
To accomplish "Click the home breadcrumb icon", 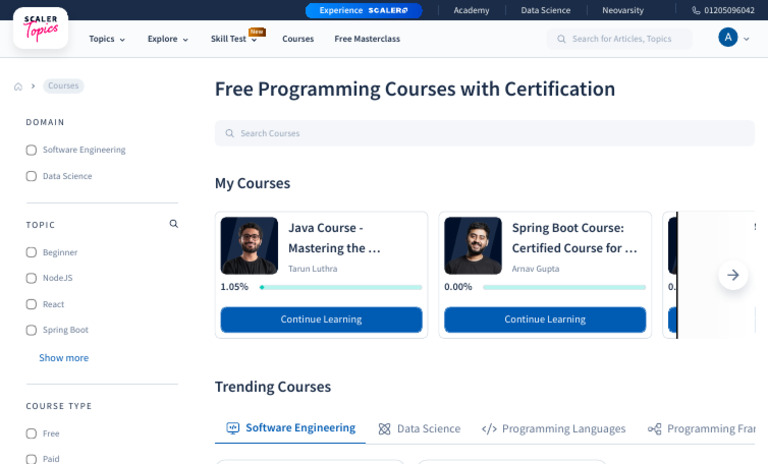I will (18, 86).
